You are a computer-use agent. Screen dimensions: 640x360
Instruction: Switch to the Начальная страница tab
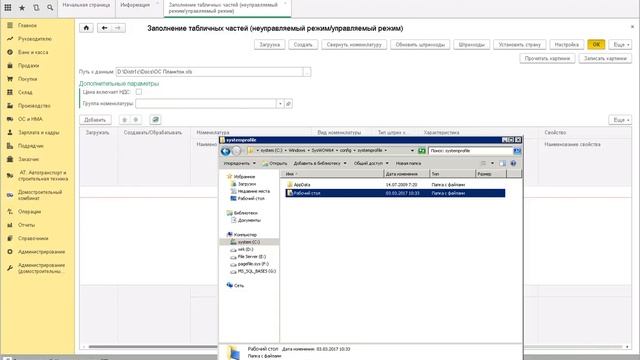pos(86,5)
